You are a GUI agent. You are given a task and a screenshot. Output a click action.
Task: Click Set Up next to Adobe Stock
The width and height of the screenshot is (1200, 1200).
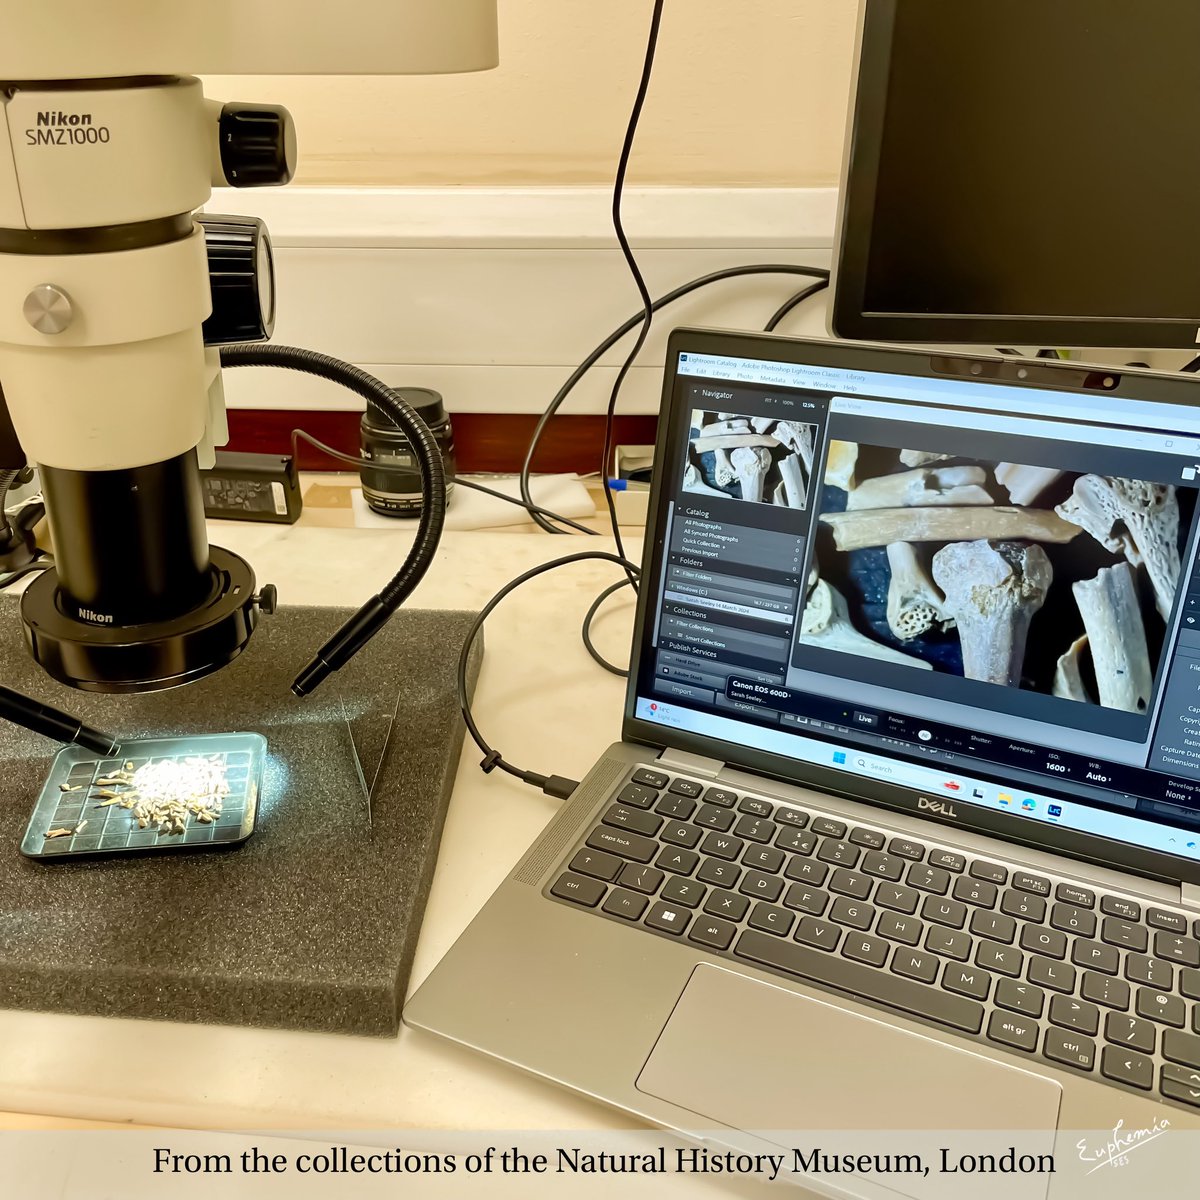tap(765, 680)
